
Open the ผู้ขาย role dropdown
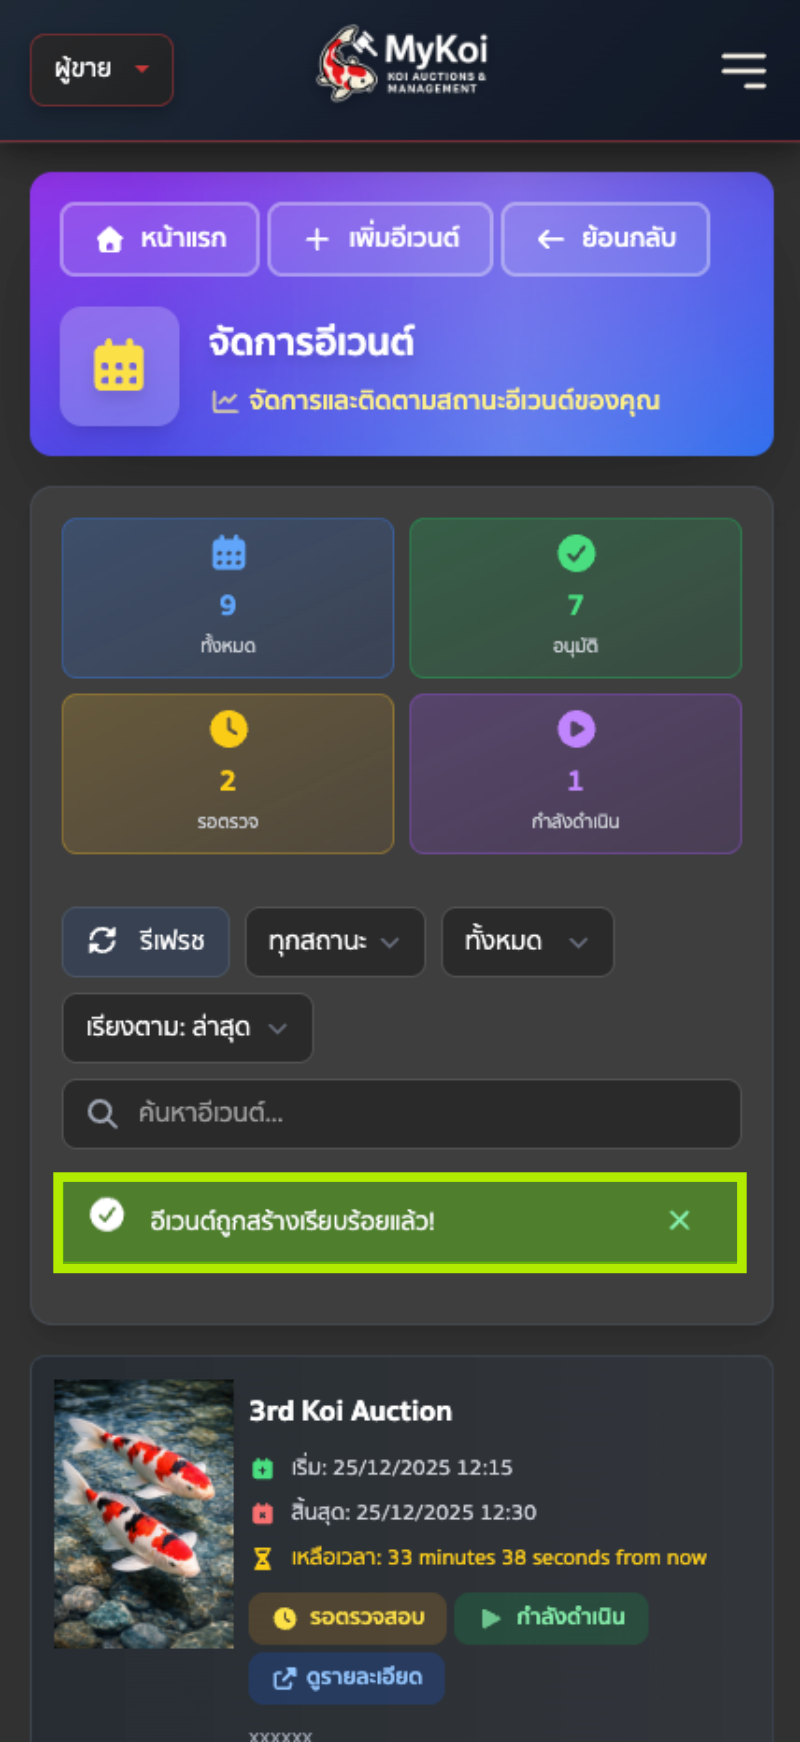click(102, 70)
